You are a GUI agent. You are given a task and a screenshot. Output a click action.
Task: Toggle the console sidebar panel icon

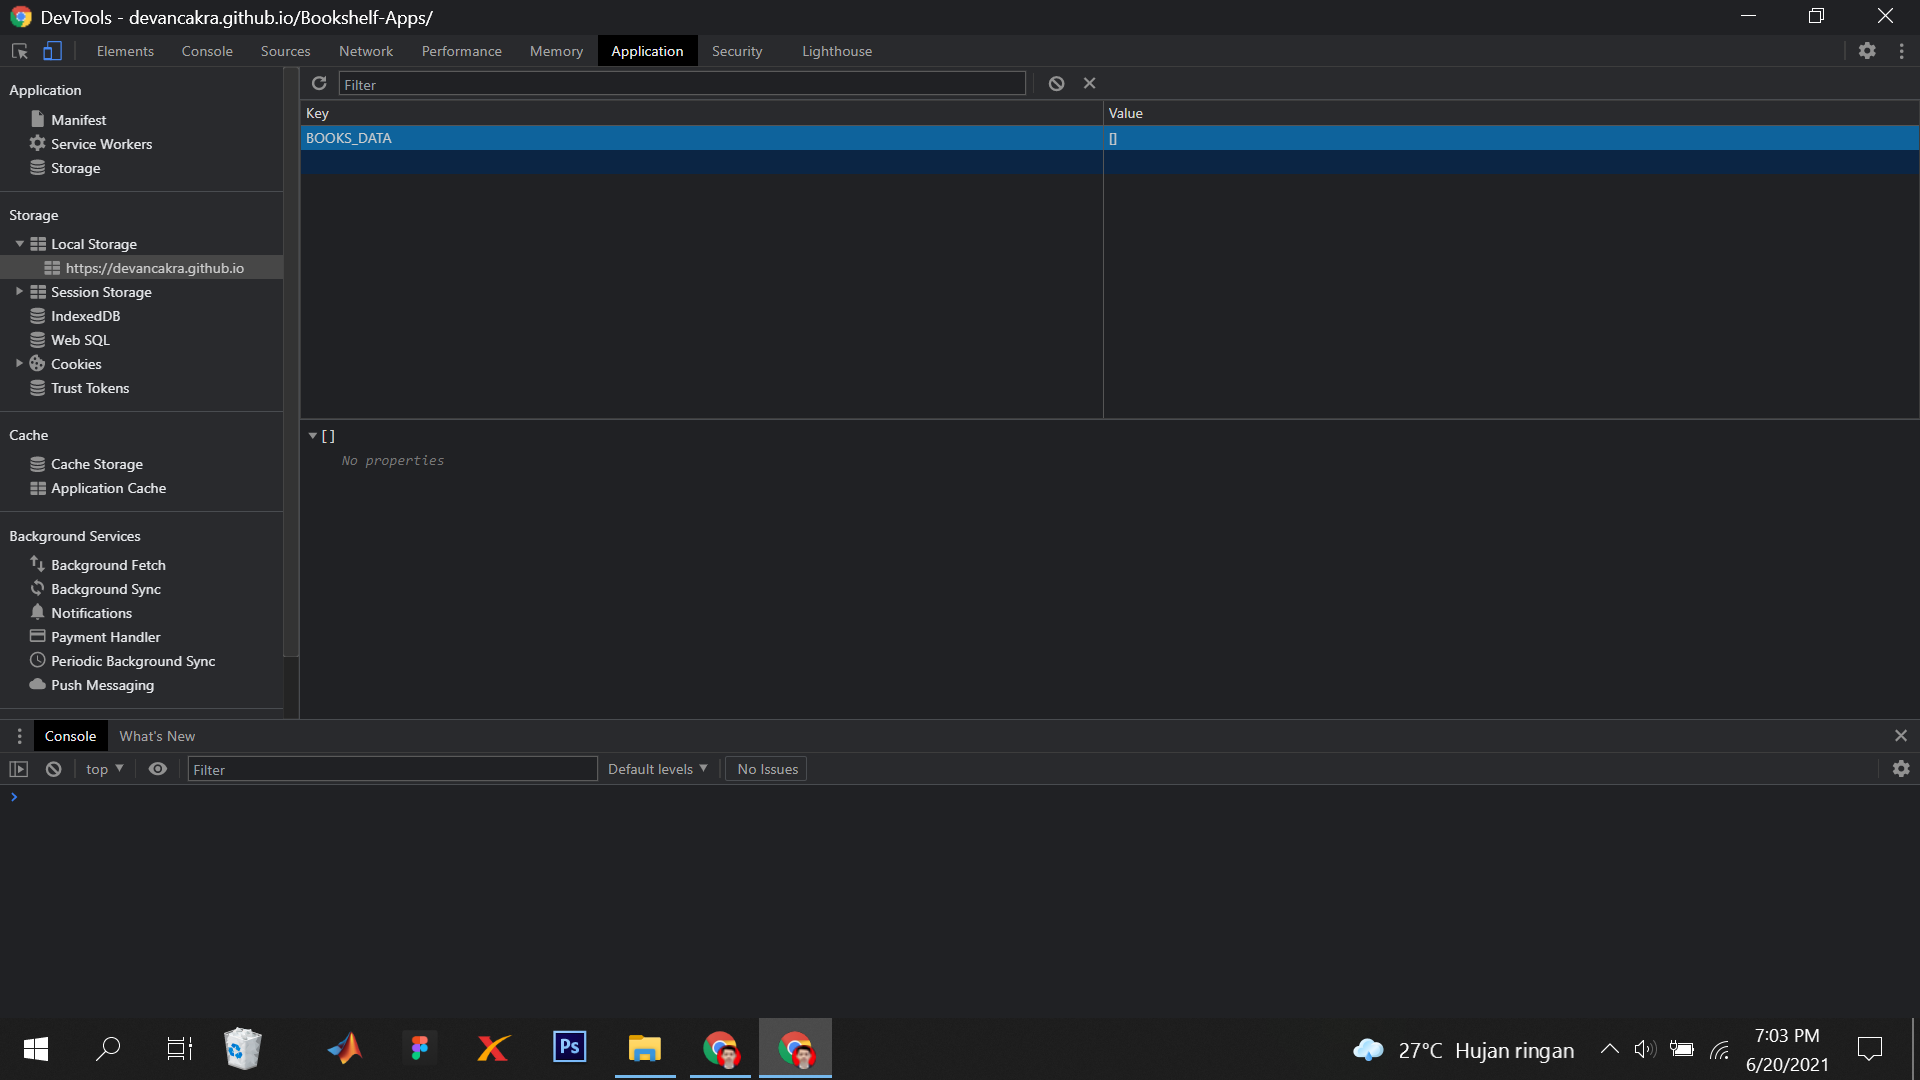[x=19, y=769]
